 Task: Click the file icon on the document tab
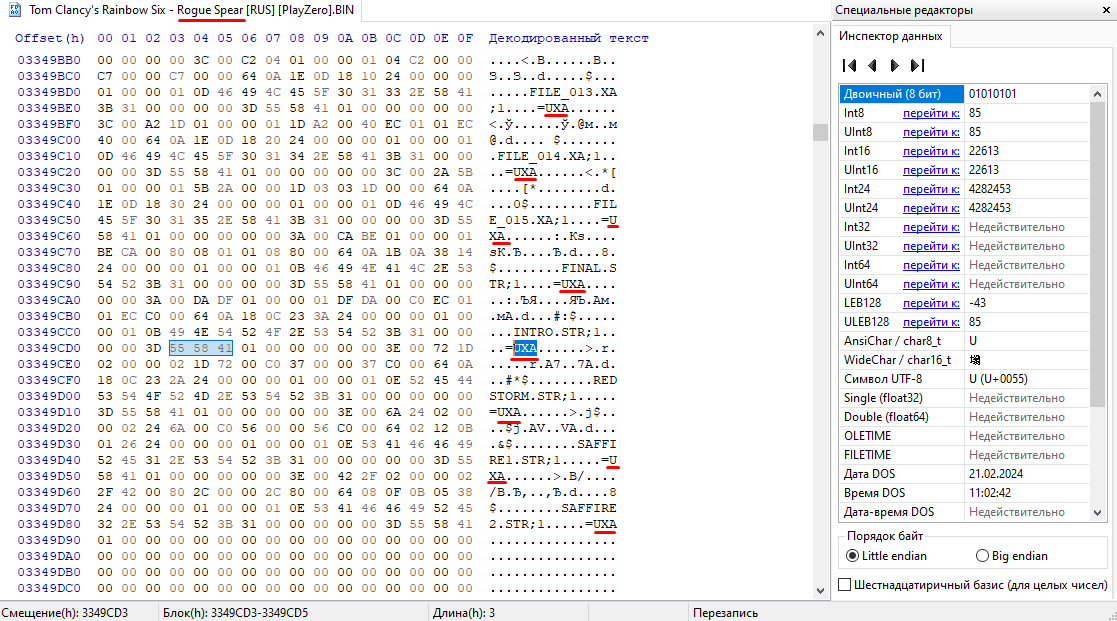tap(14, 10)
